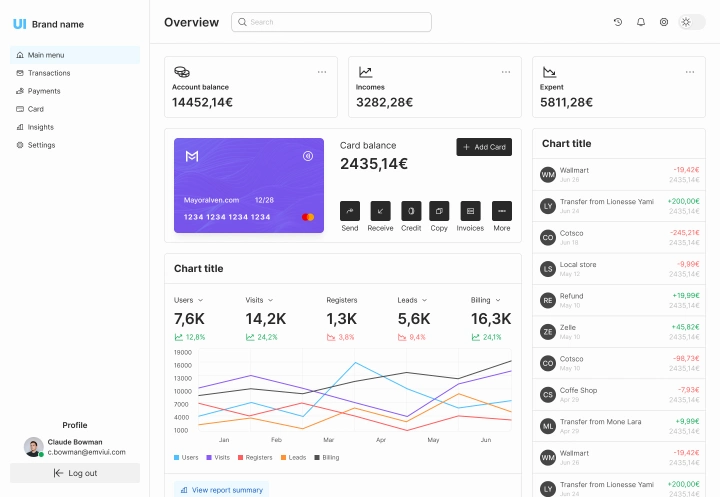The image size is (720, 497).
Task: Expand the Billing dropdown chevron
Action: click(498, 300)
